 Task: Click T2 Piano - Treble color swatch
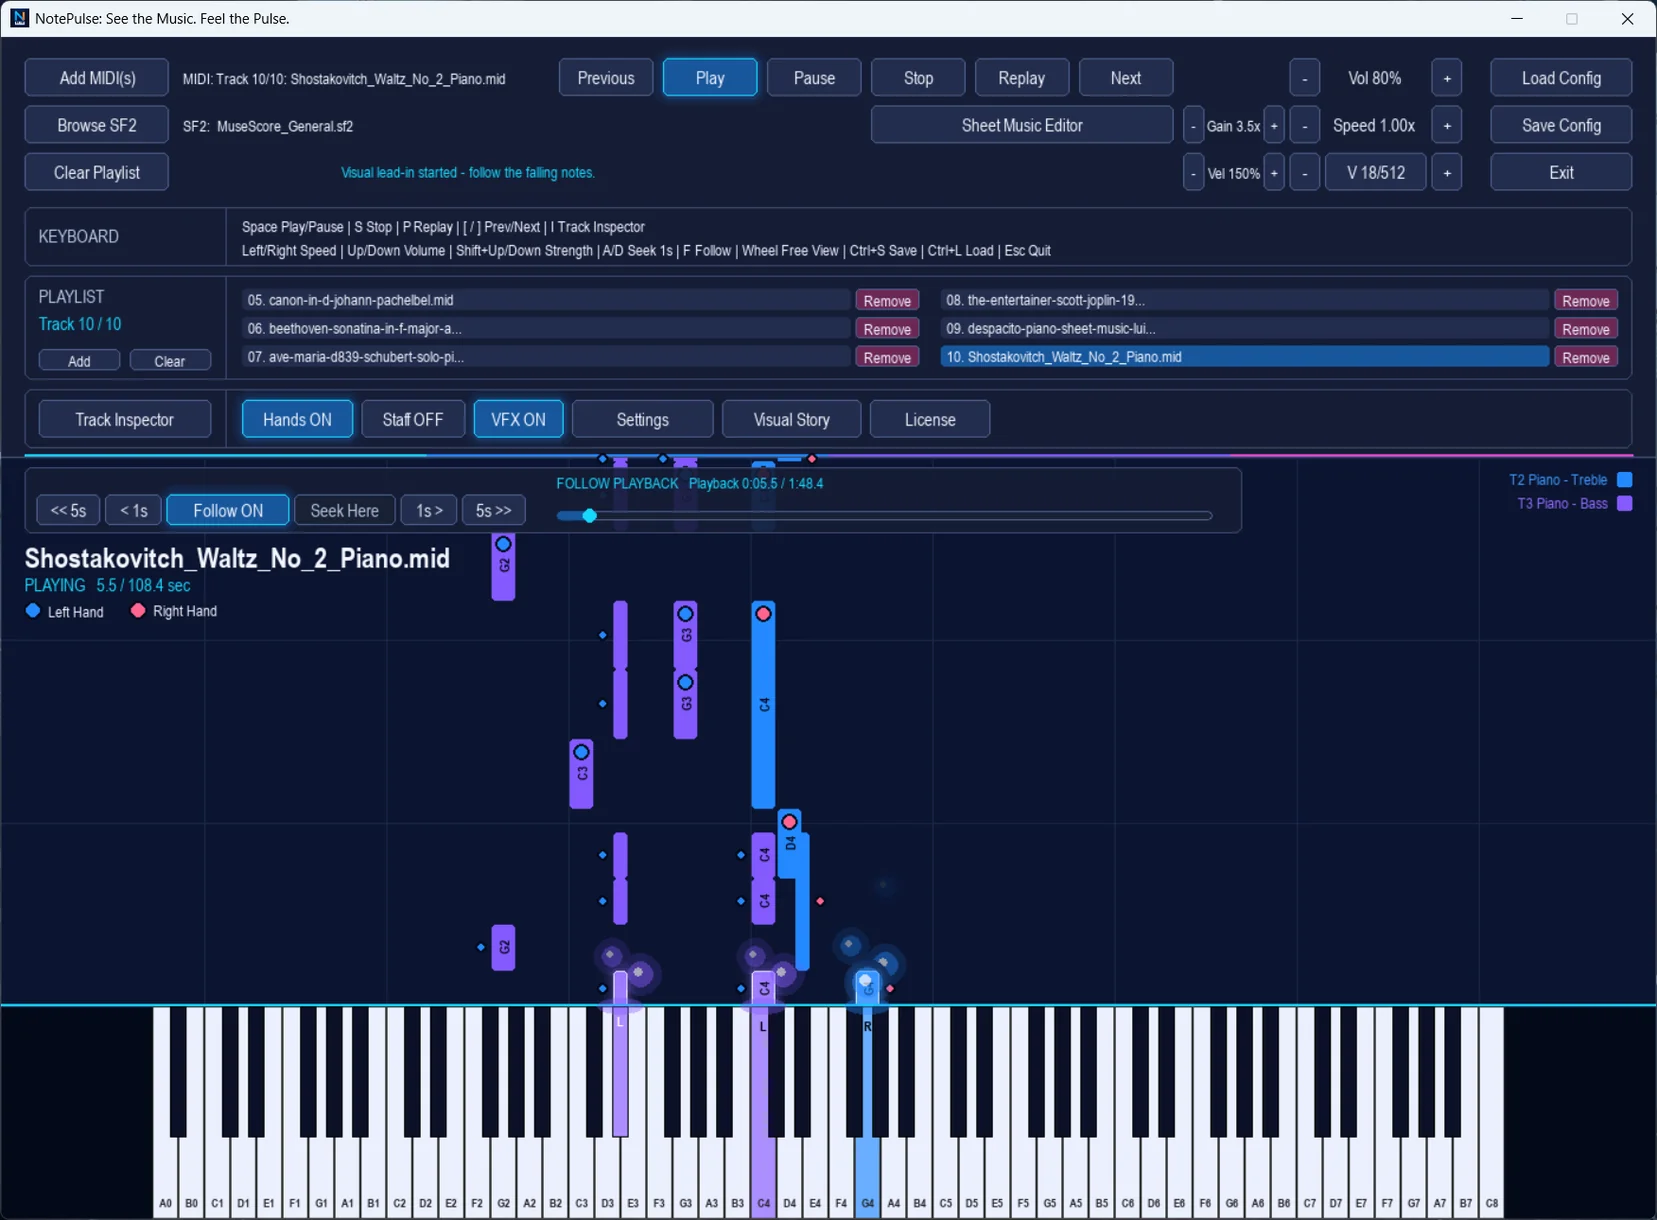[1625, 480]
